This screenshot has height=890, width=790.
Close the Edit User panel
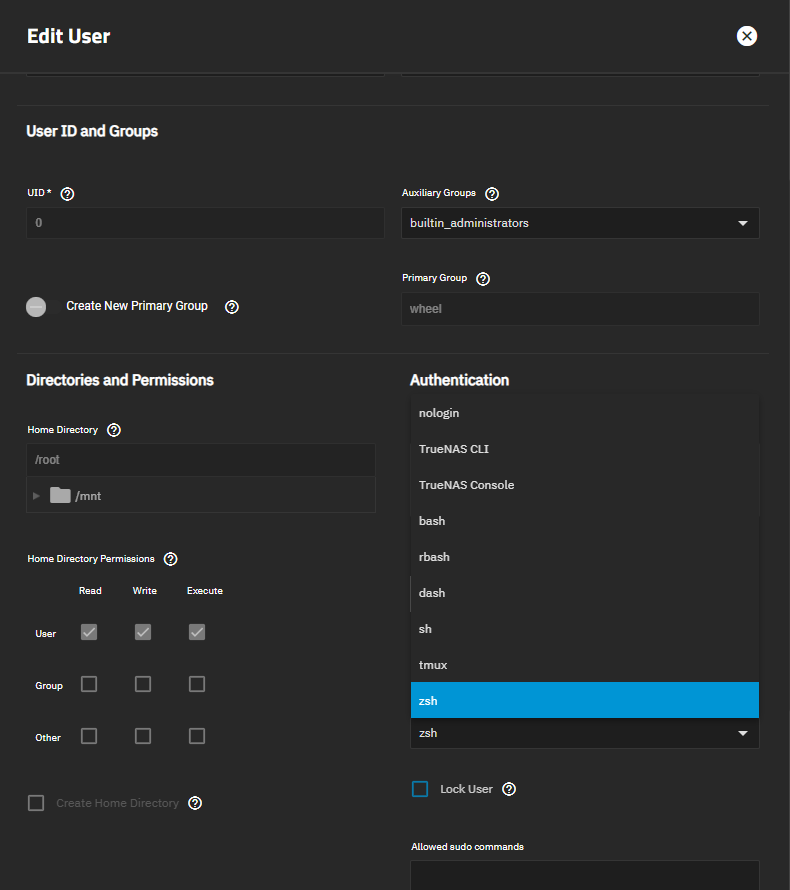[x=747, y=36]
